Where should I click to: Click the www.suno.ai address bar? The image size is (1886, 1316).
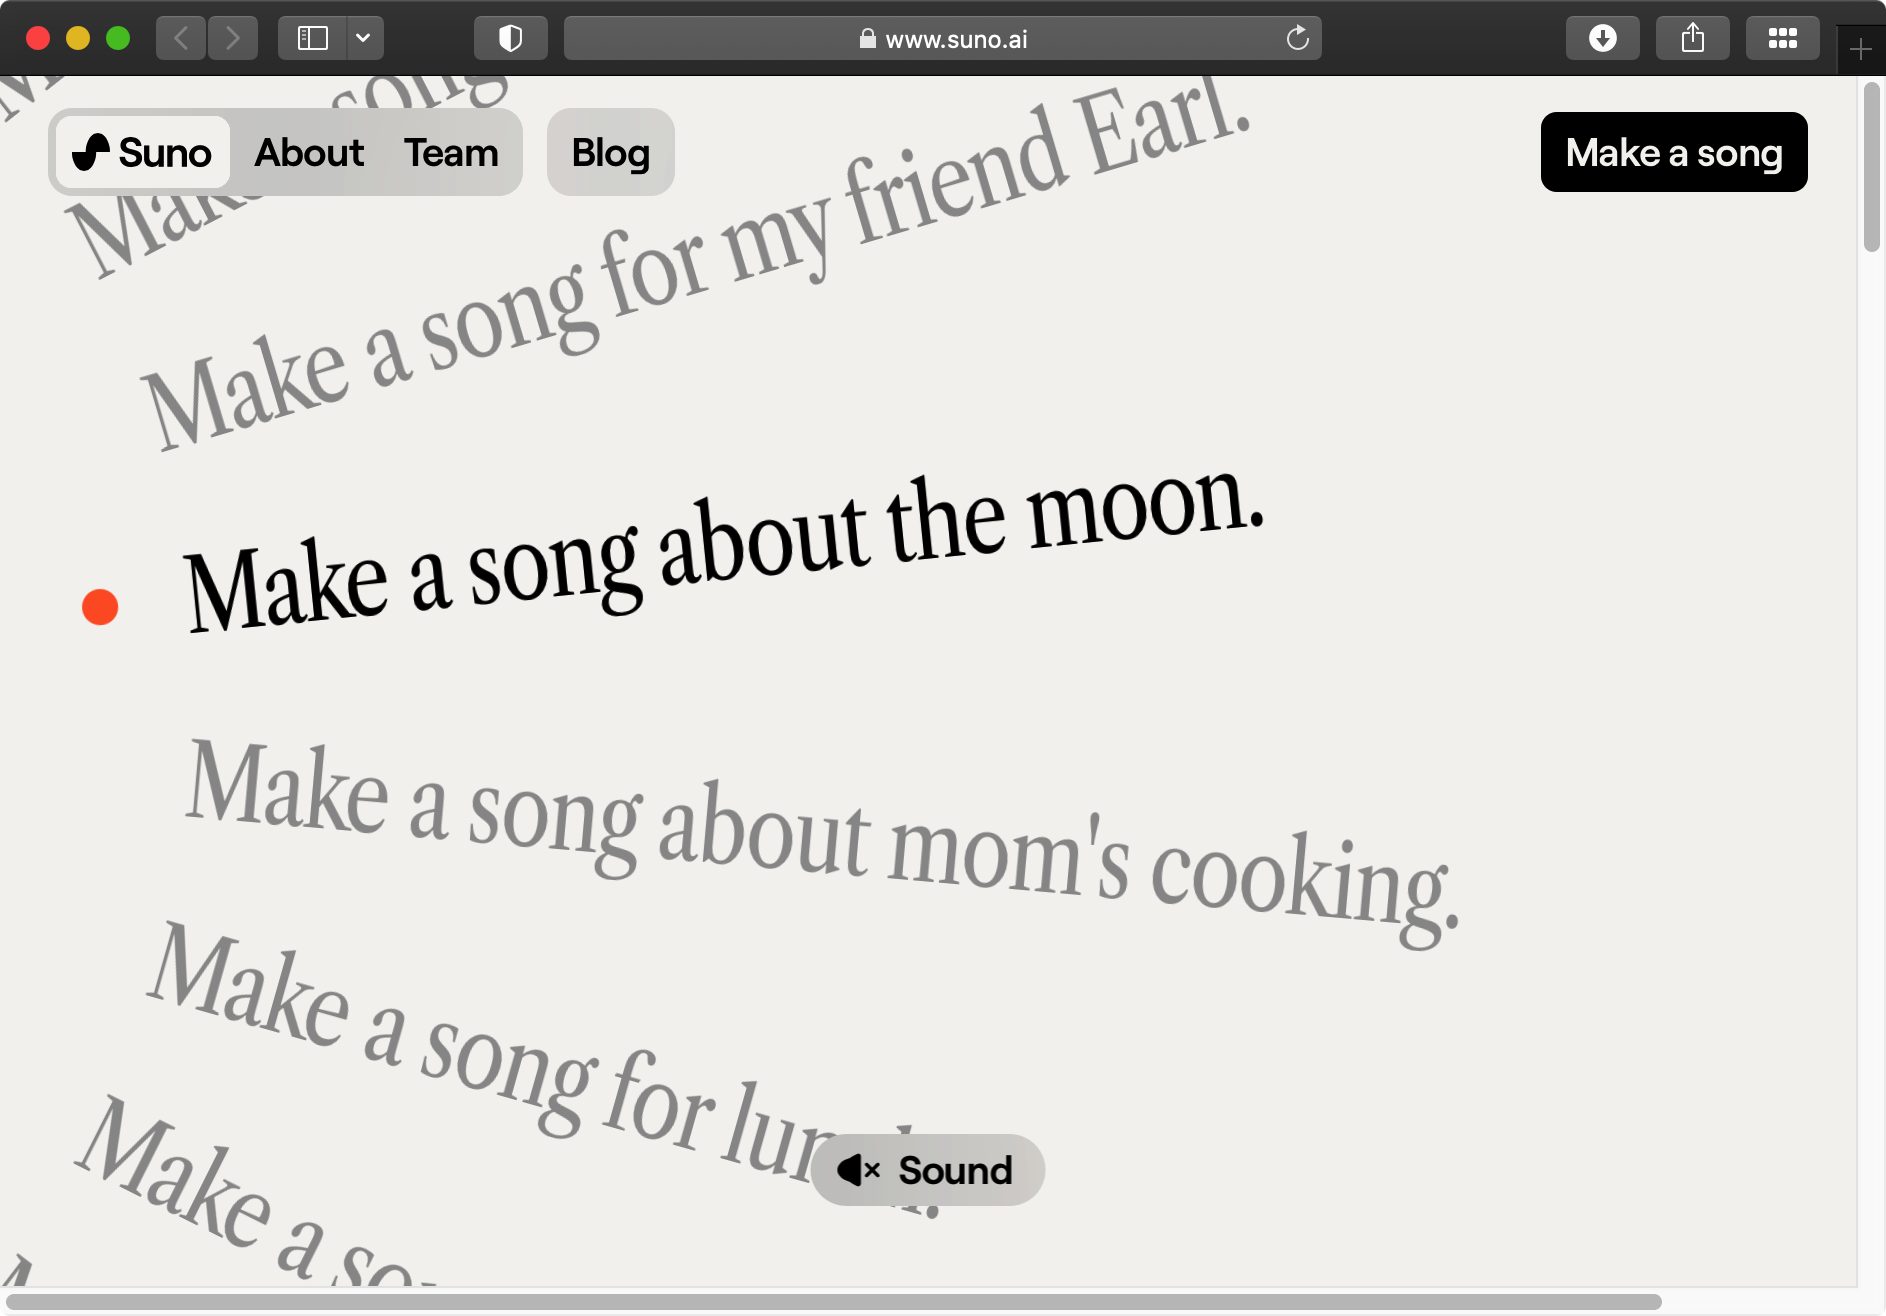pyautogui.click(x=943, y=39)
